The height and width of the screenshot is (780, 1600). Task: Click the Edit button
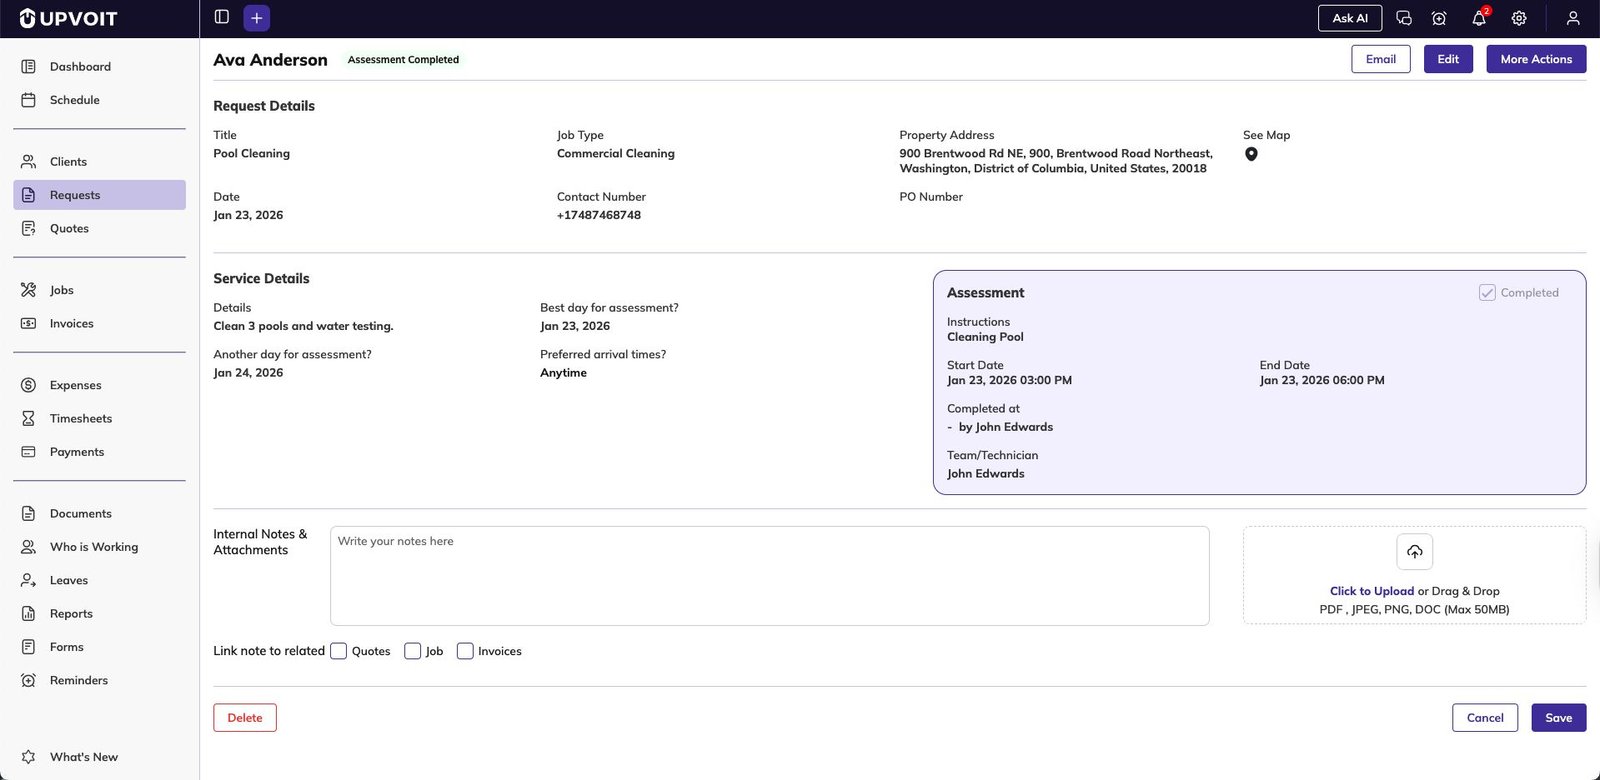click(1448, 59)
